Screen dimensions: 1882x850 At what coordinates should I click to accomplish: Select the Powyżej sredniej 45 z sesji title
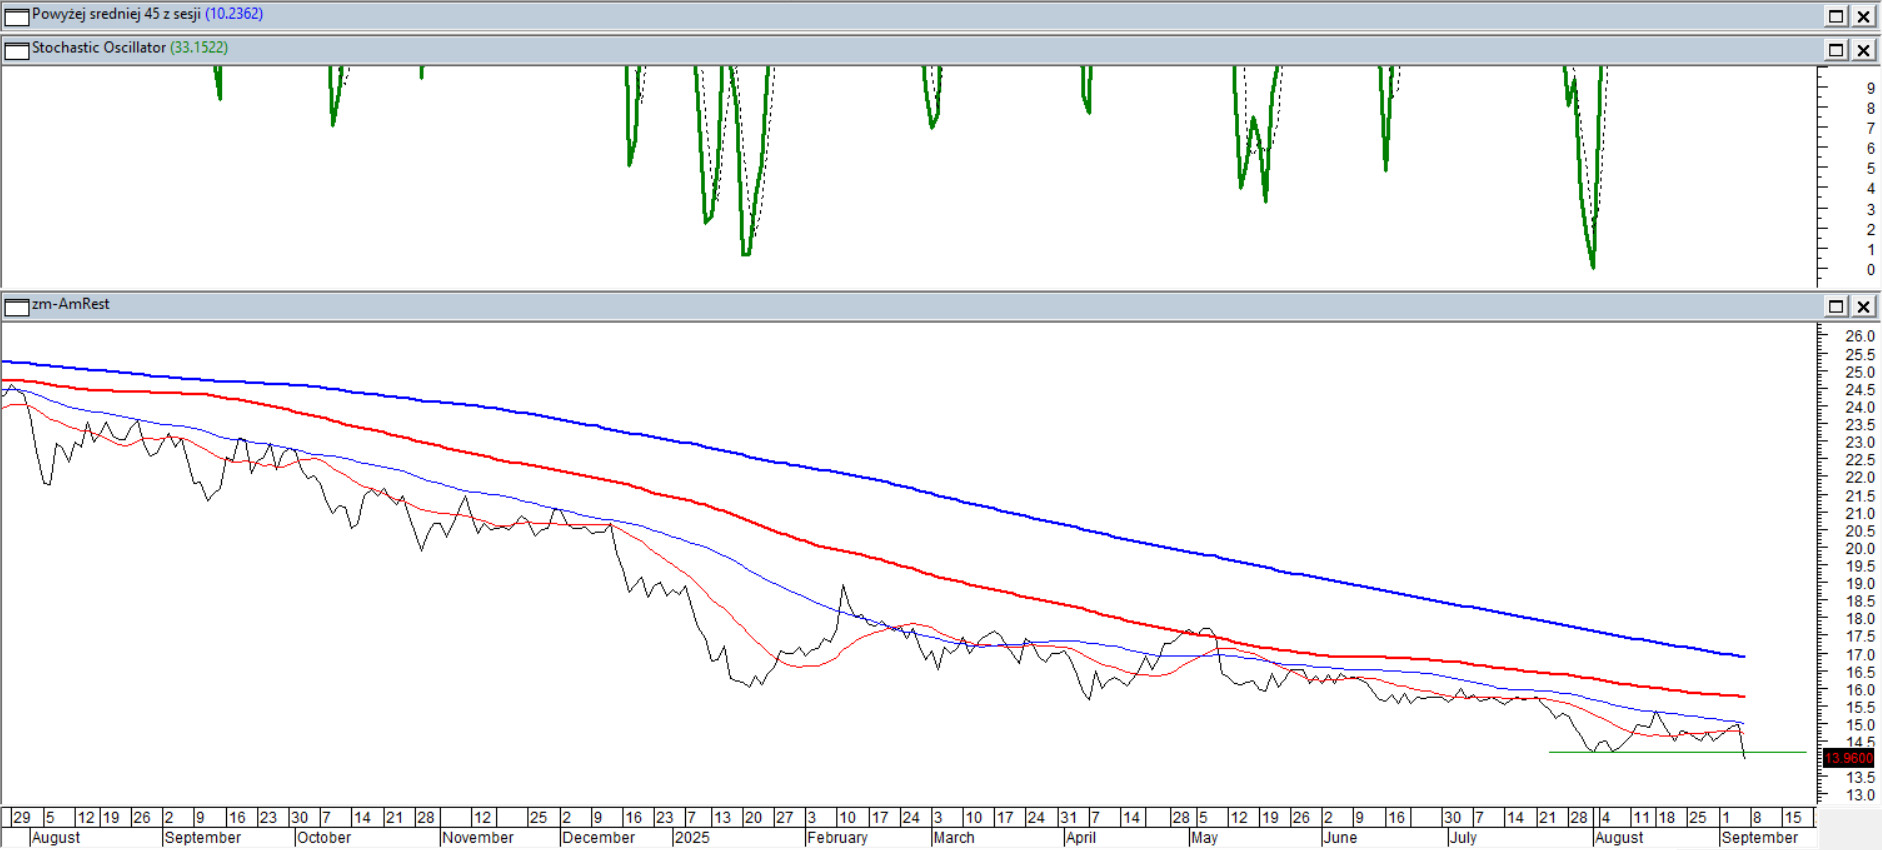coord(116,14)
